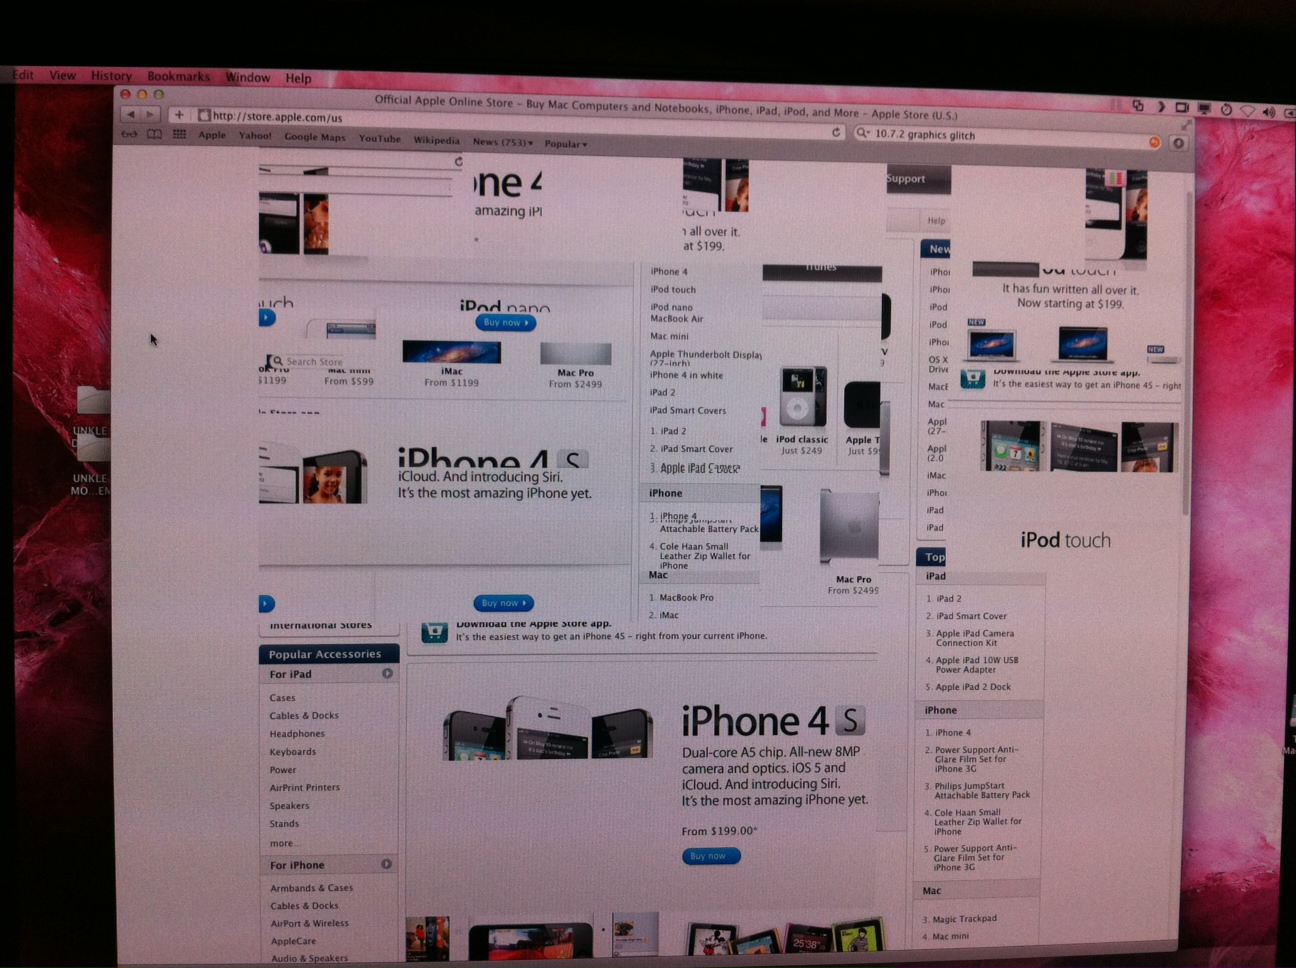
Task: Open the Google Maps bookmark
Action: pos(315,137)
